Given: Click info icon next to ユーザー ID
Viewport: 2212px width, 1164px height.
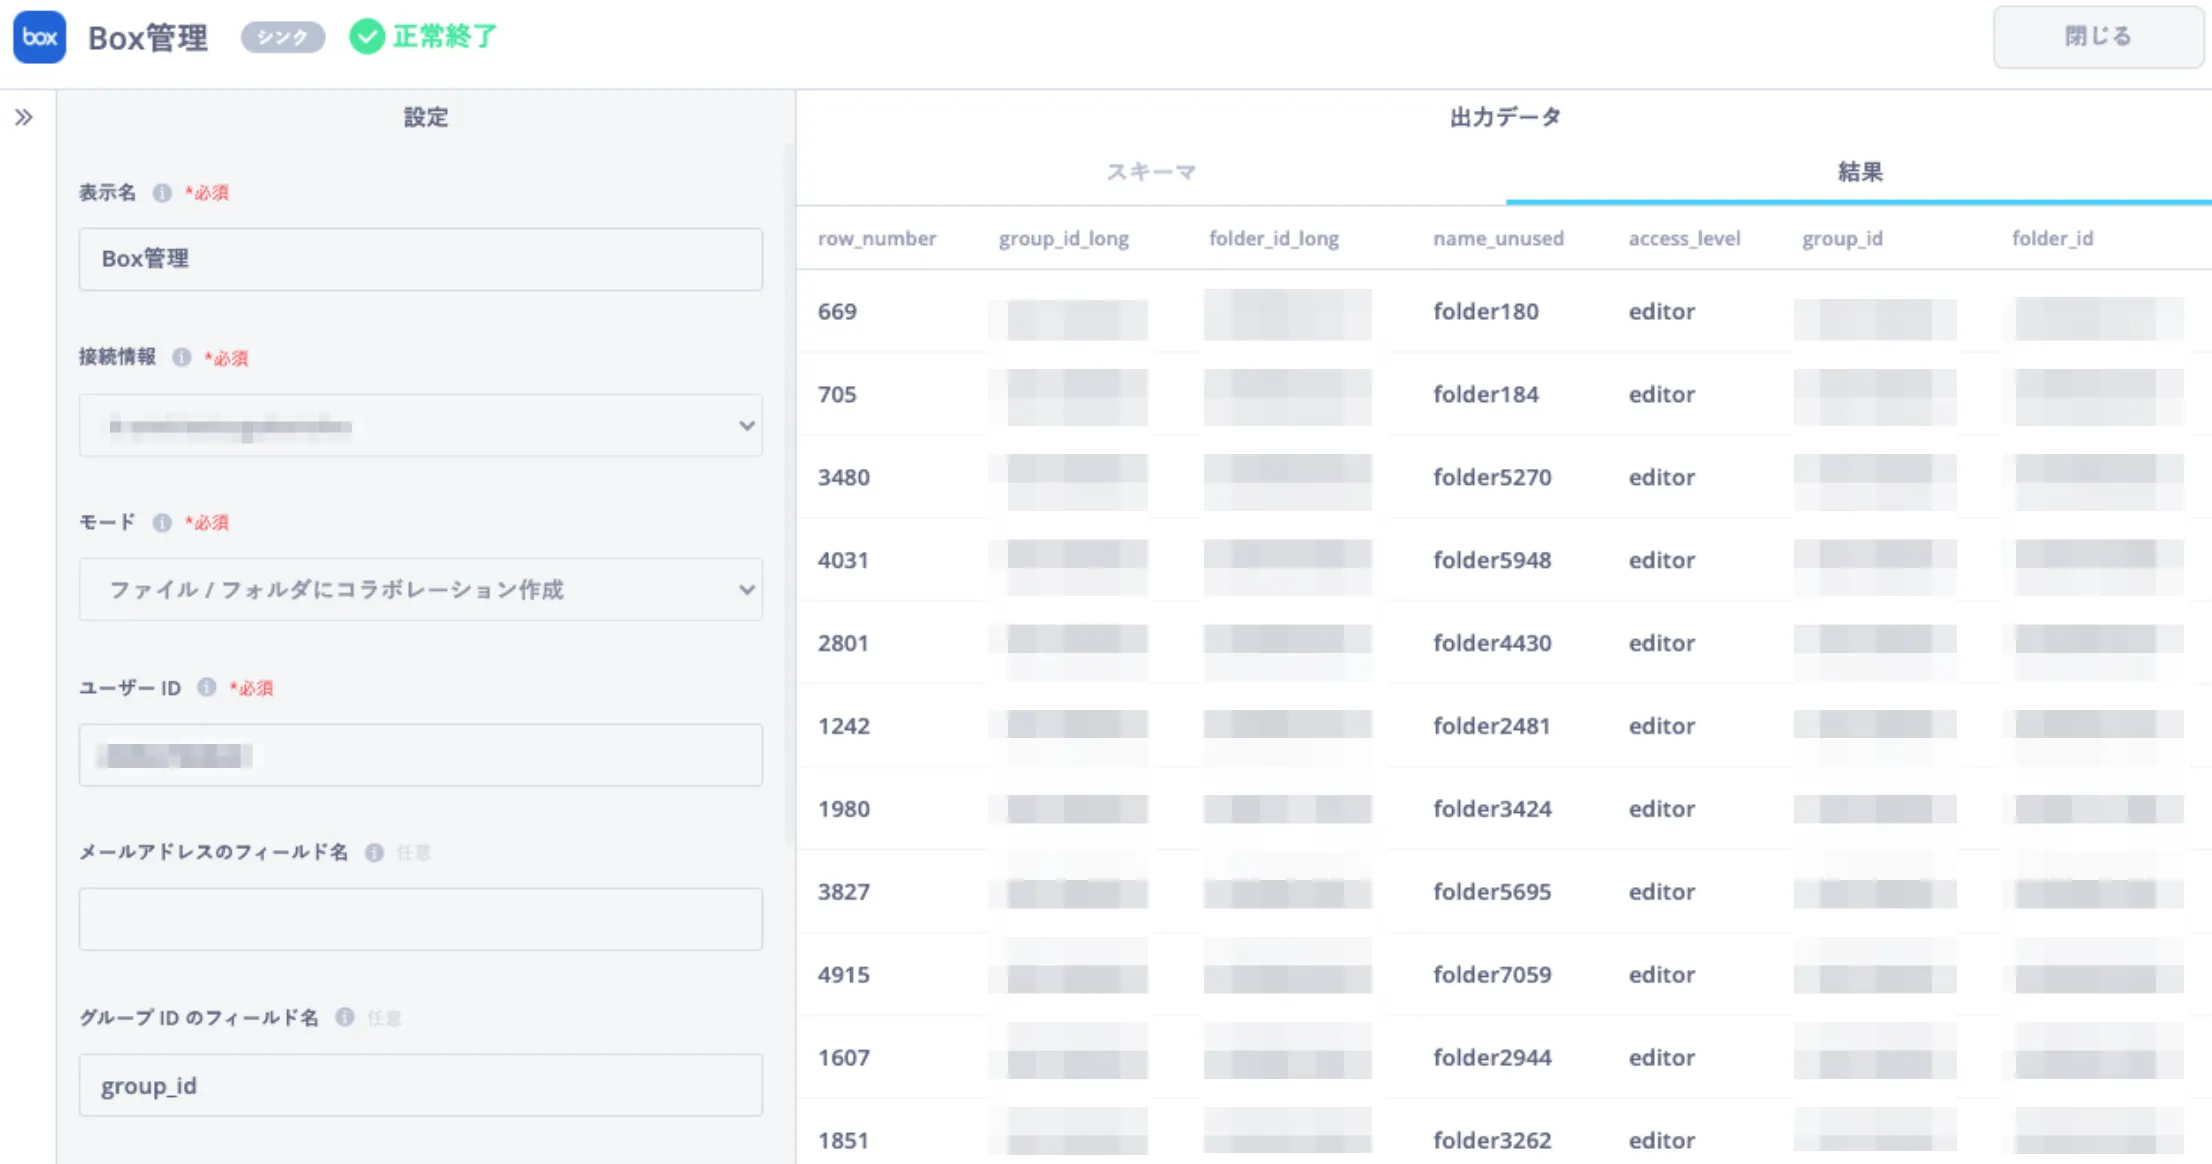Looking at the screenshot, I should (x=207, y=687).
